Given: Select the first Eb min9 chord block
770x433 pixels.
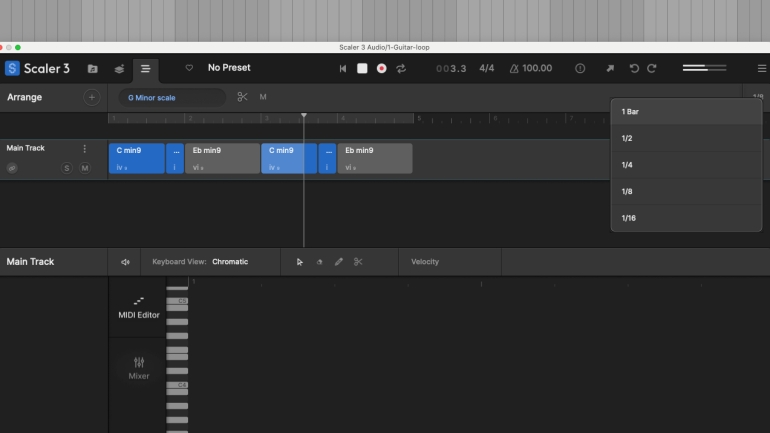Looking at the screenshot, I should click(222, 159).
